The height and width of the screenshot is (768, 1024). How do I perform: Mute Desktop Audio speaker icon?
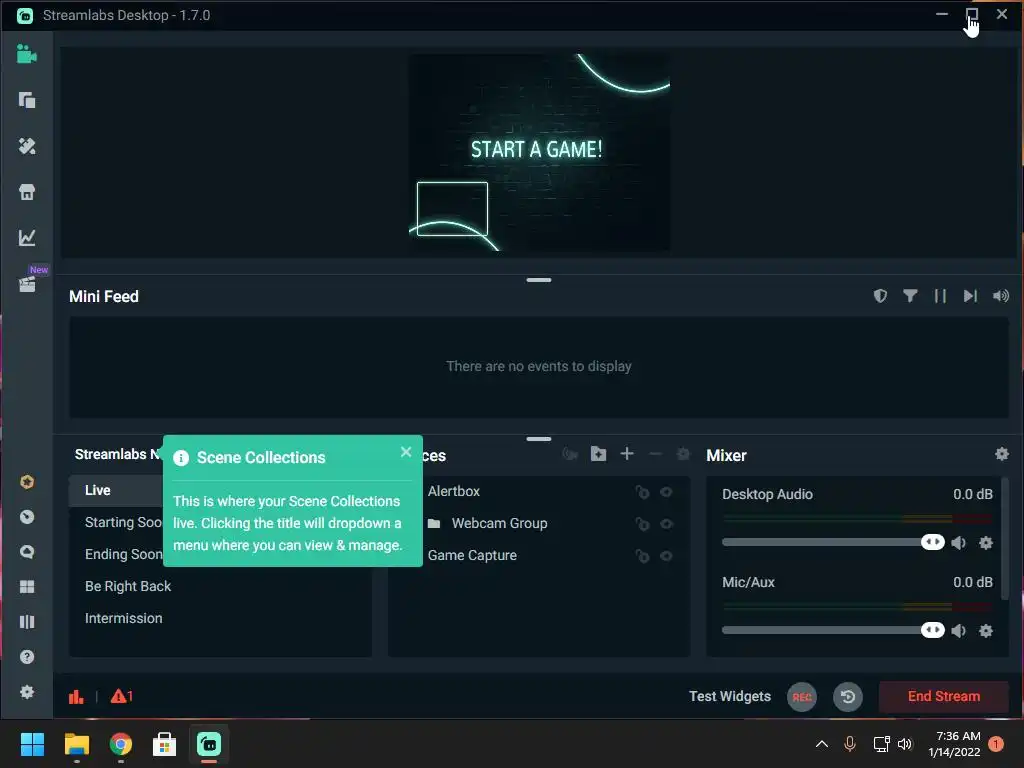pos(958,543)
